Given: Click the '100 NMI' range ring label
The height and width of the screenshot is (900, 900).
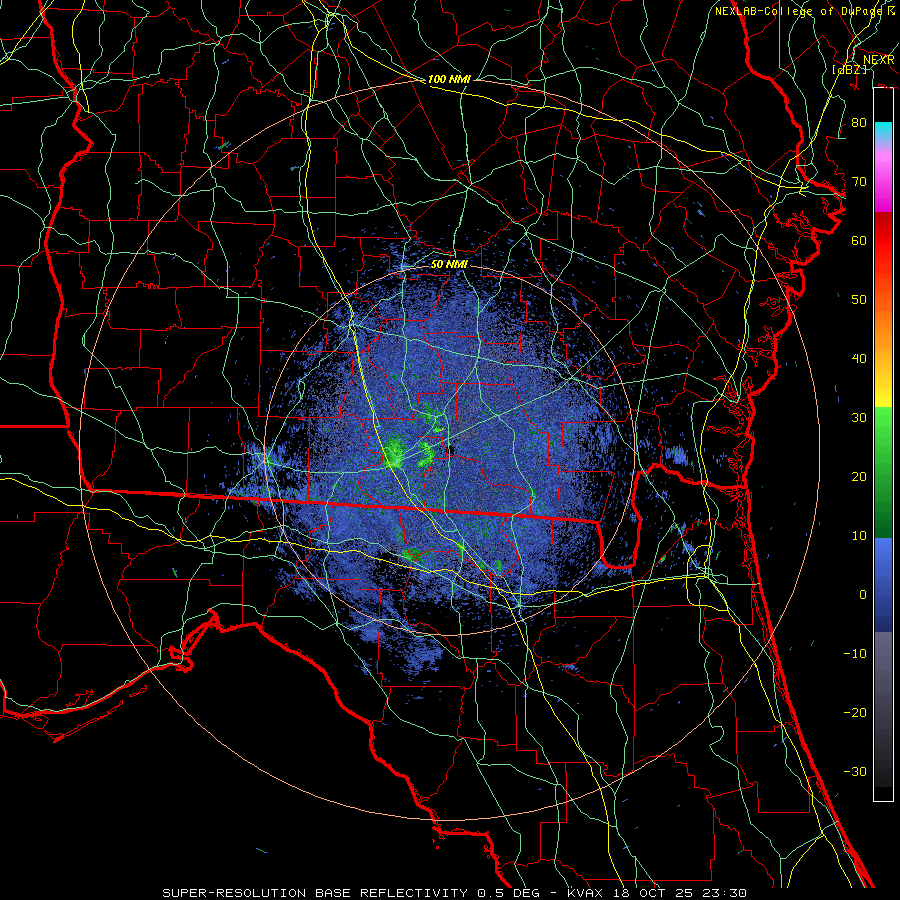Looking at the screenshot, I should point(449,79).
